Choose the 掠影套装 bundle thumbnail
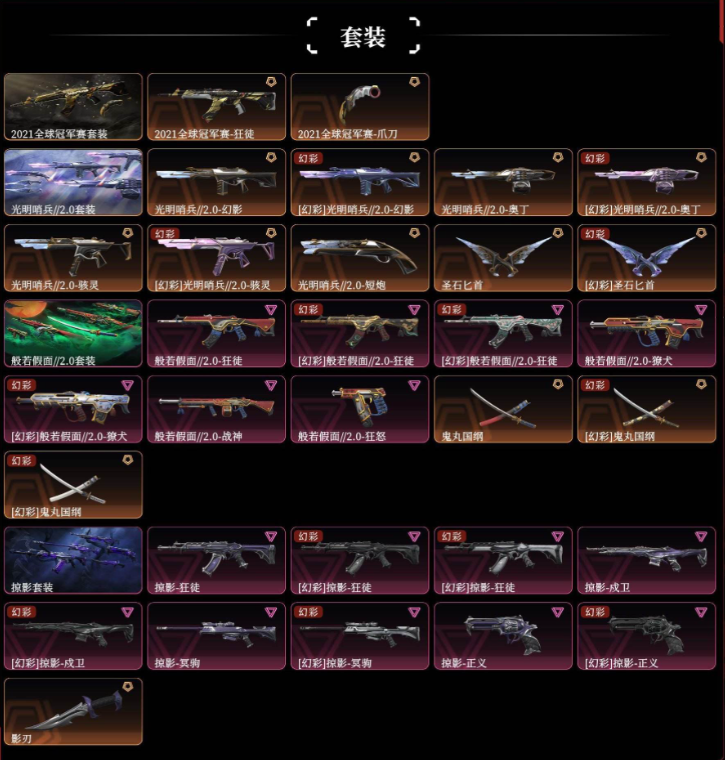This screenshot has height=760, width=725. [73, 560]
